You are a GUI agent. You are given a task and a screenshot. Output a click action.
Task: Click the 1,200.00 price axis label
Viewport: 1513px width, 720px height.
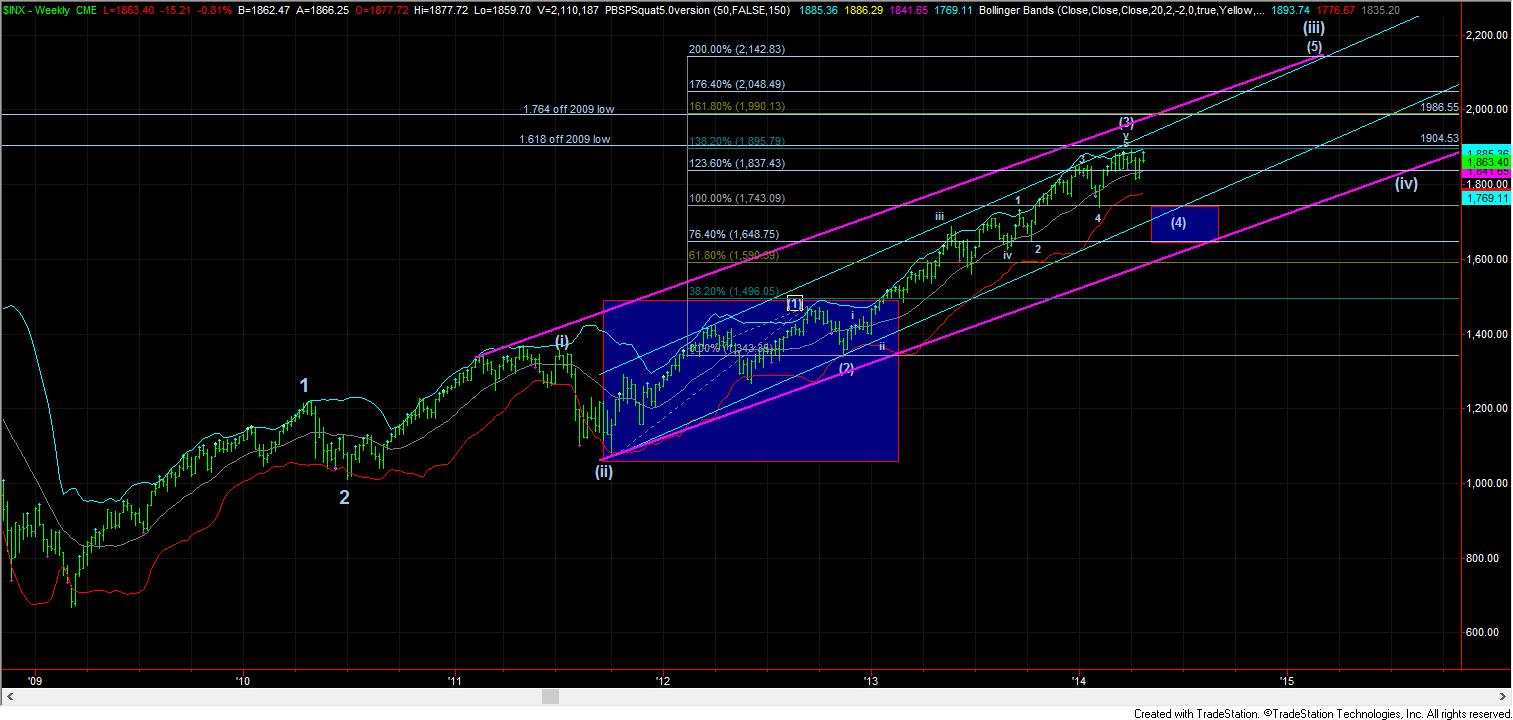pyautogui.click(x=1485, y=408)
